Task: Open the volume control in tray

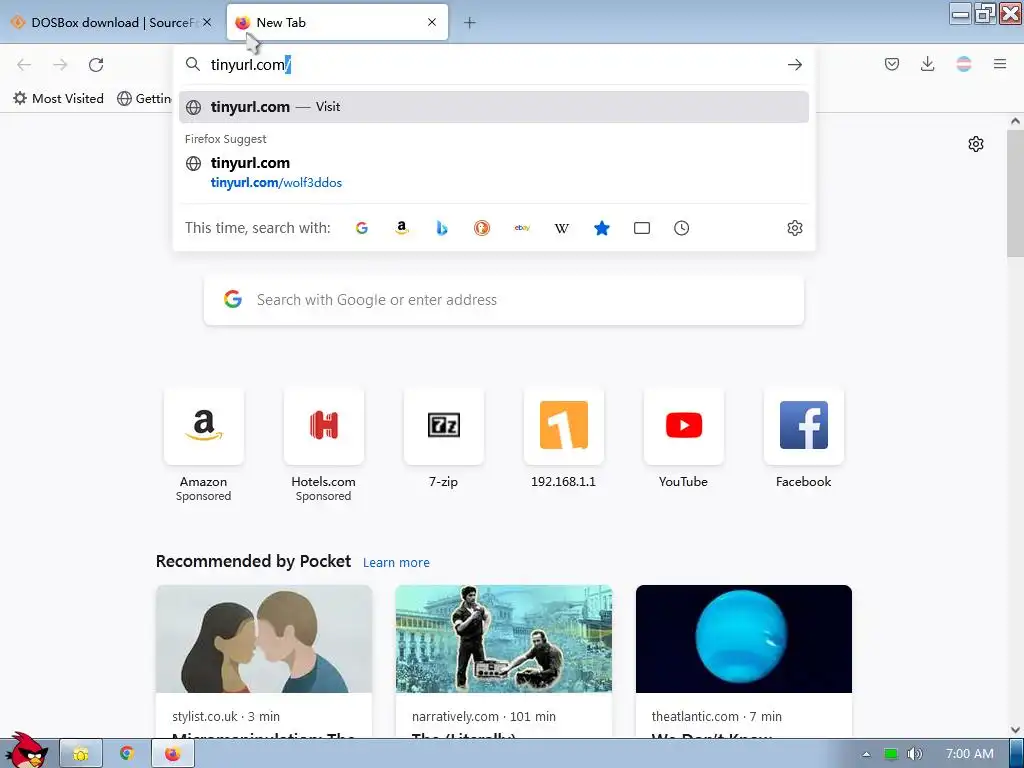Action: (x=915, y=754)
